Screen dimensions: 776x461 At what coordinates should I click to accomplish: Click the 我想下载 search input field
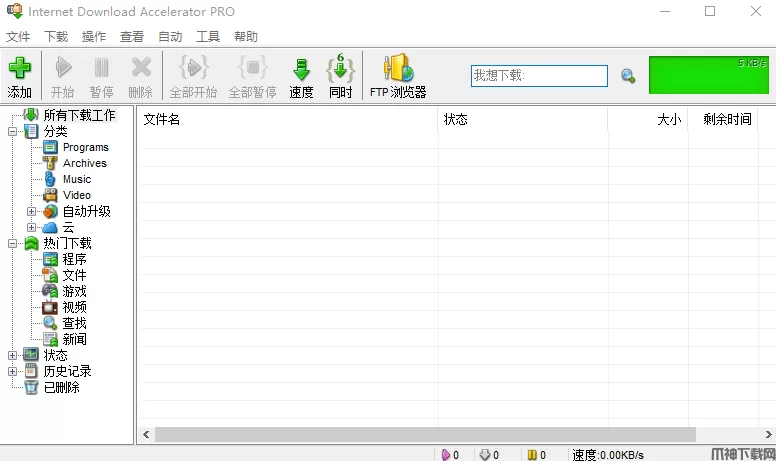pyautogui.click(x=539, y=76)
